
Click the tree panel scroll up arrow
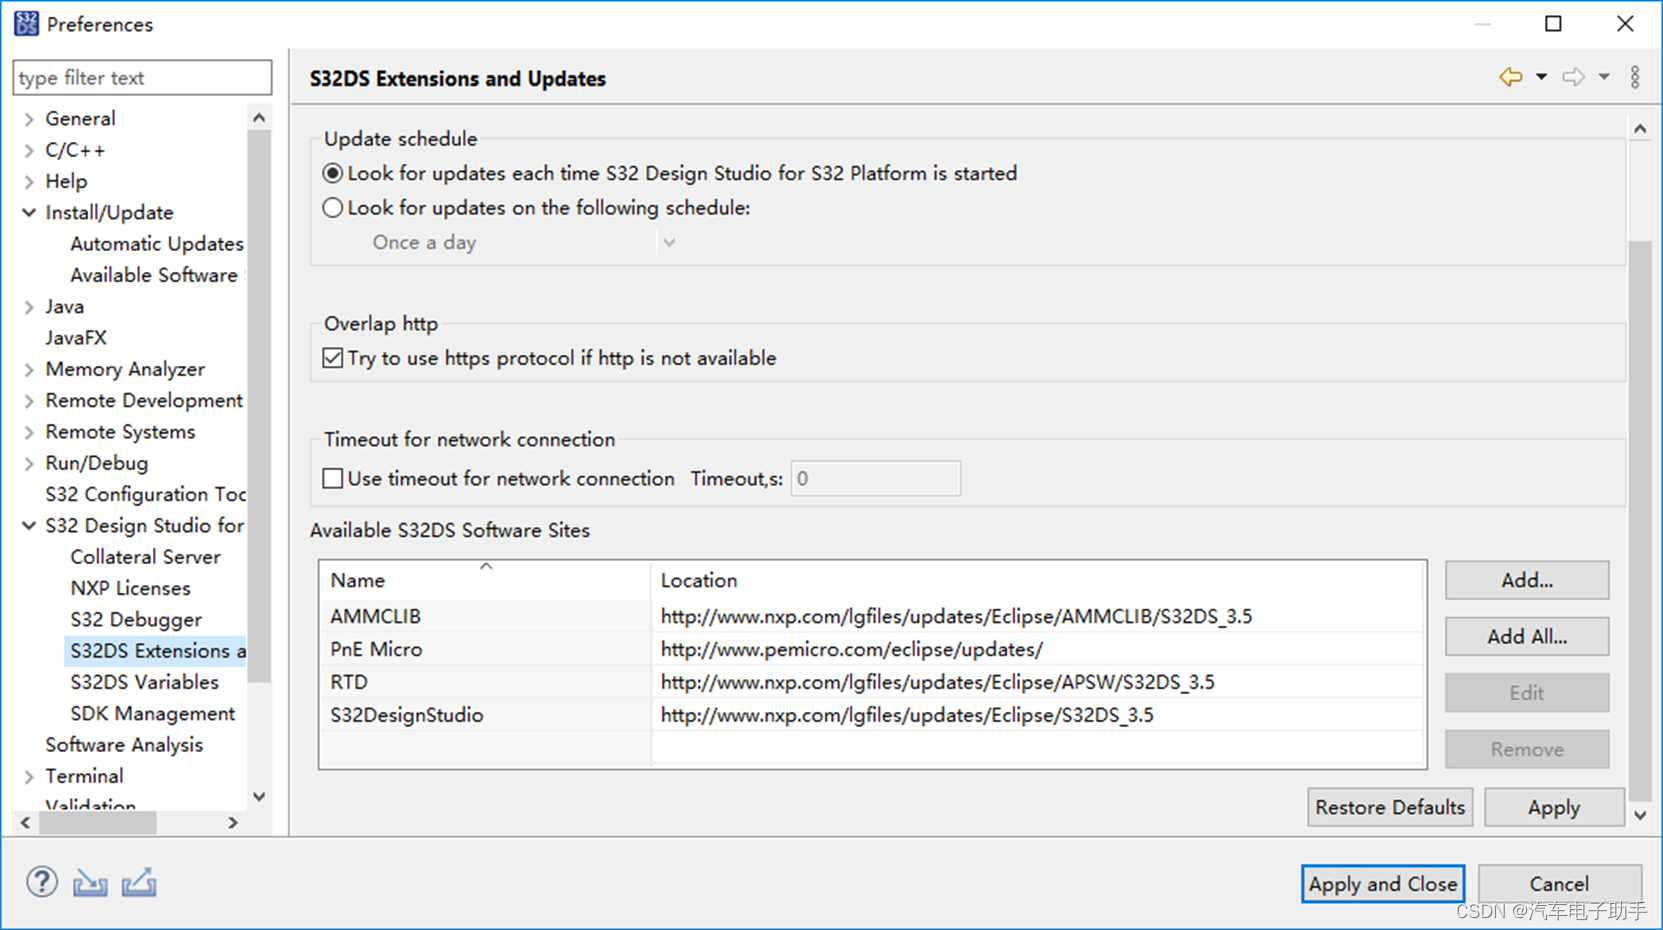coord(259,118)
